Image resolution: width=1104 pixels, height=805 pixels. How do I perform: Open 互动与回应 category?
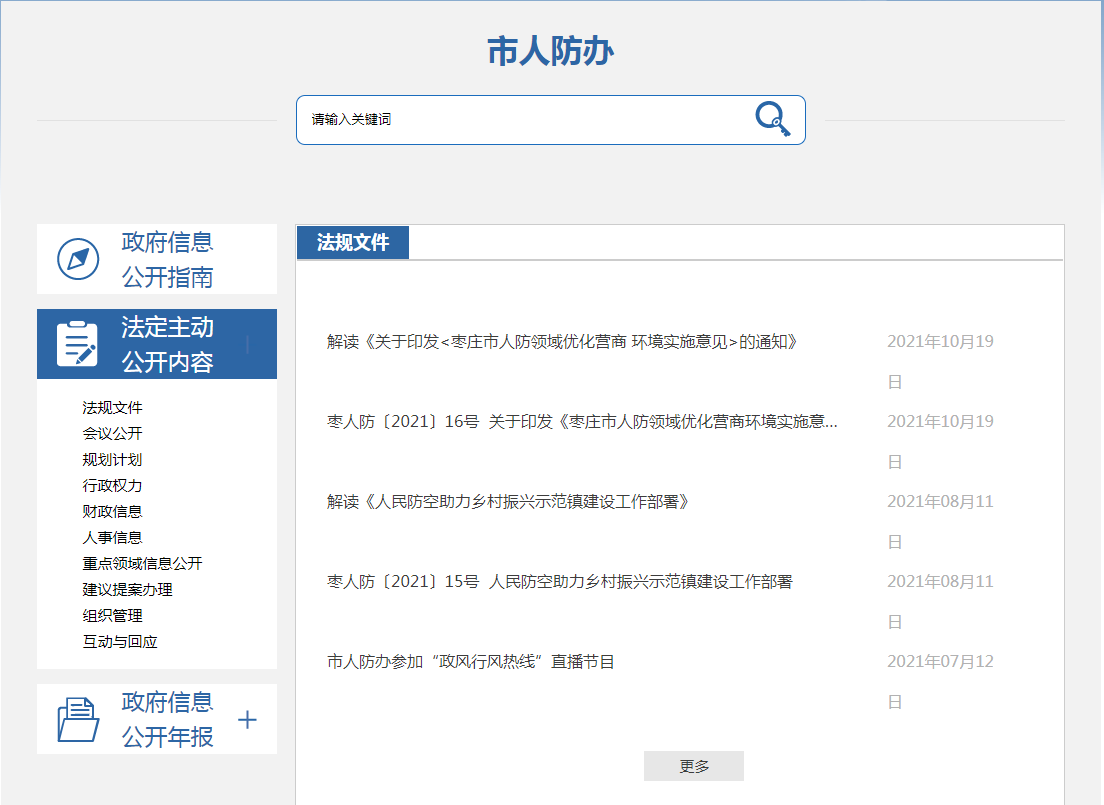click(120, 642)
